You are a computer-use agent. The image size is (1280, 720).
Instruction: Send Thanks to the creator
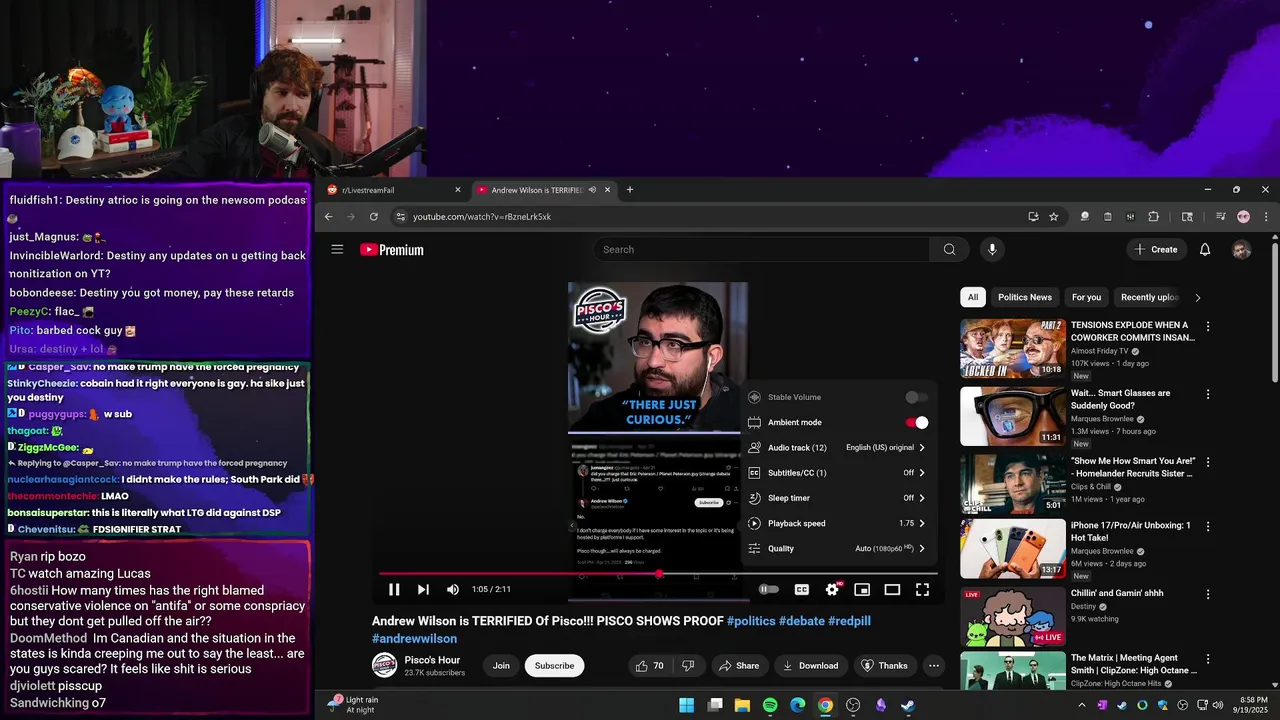point(884,666)
